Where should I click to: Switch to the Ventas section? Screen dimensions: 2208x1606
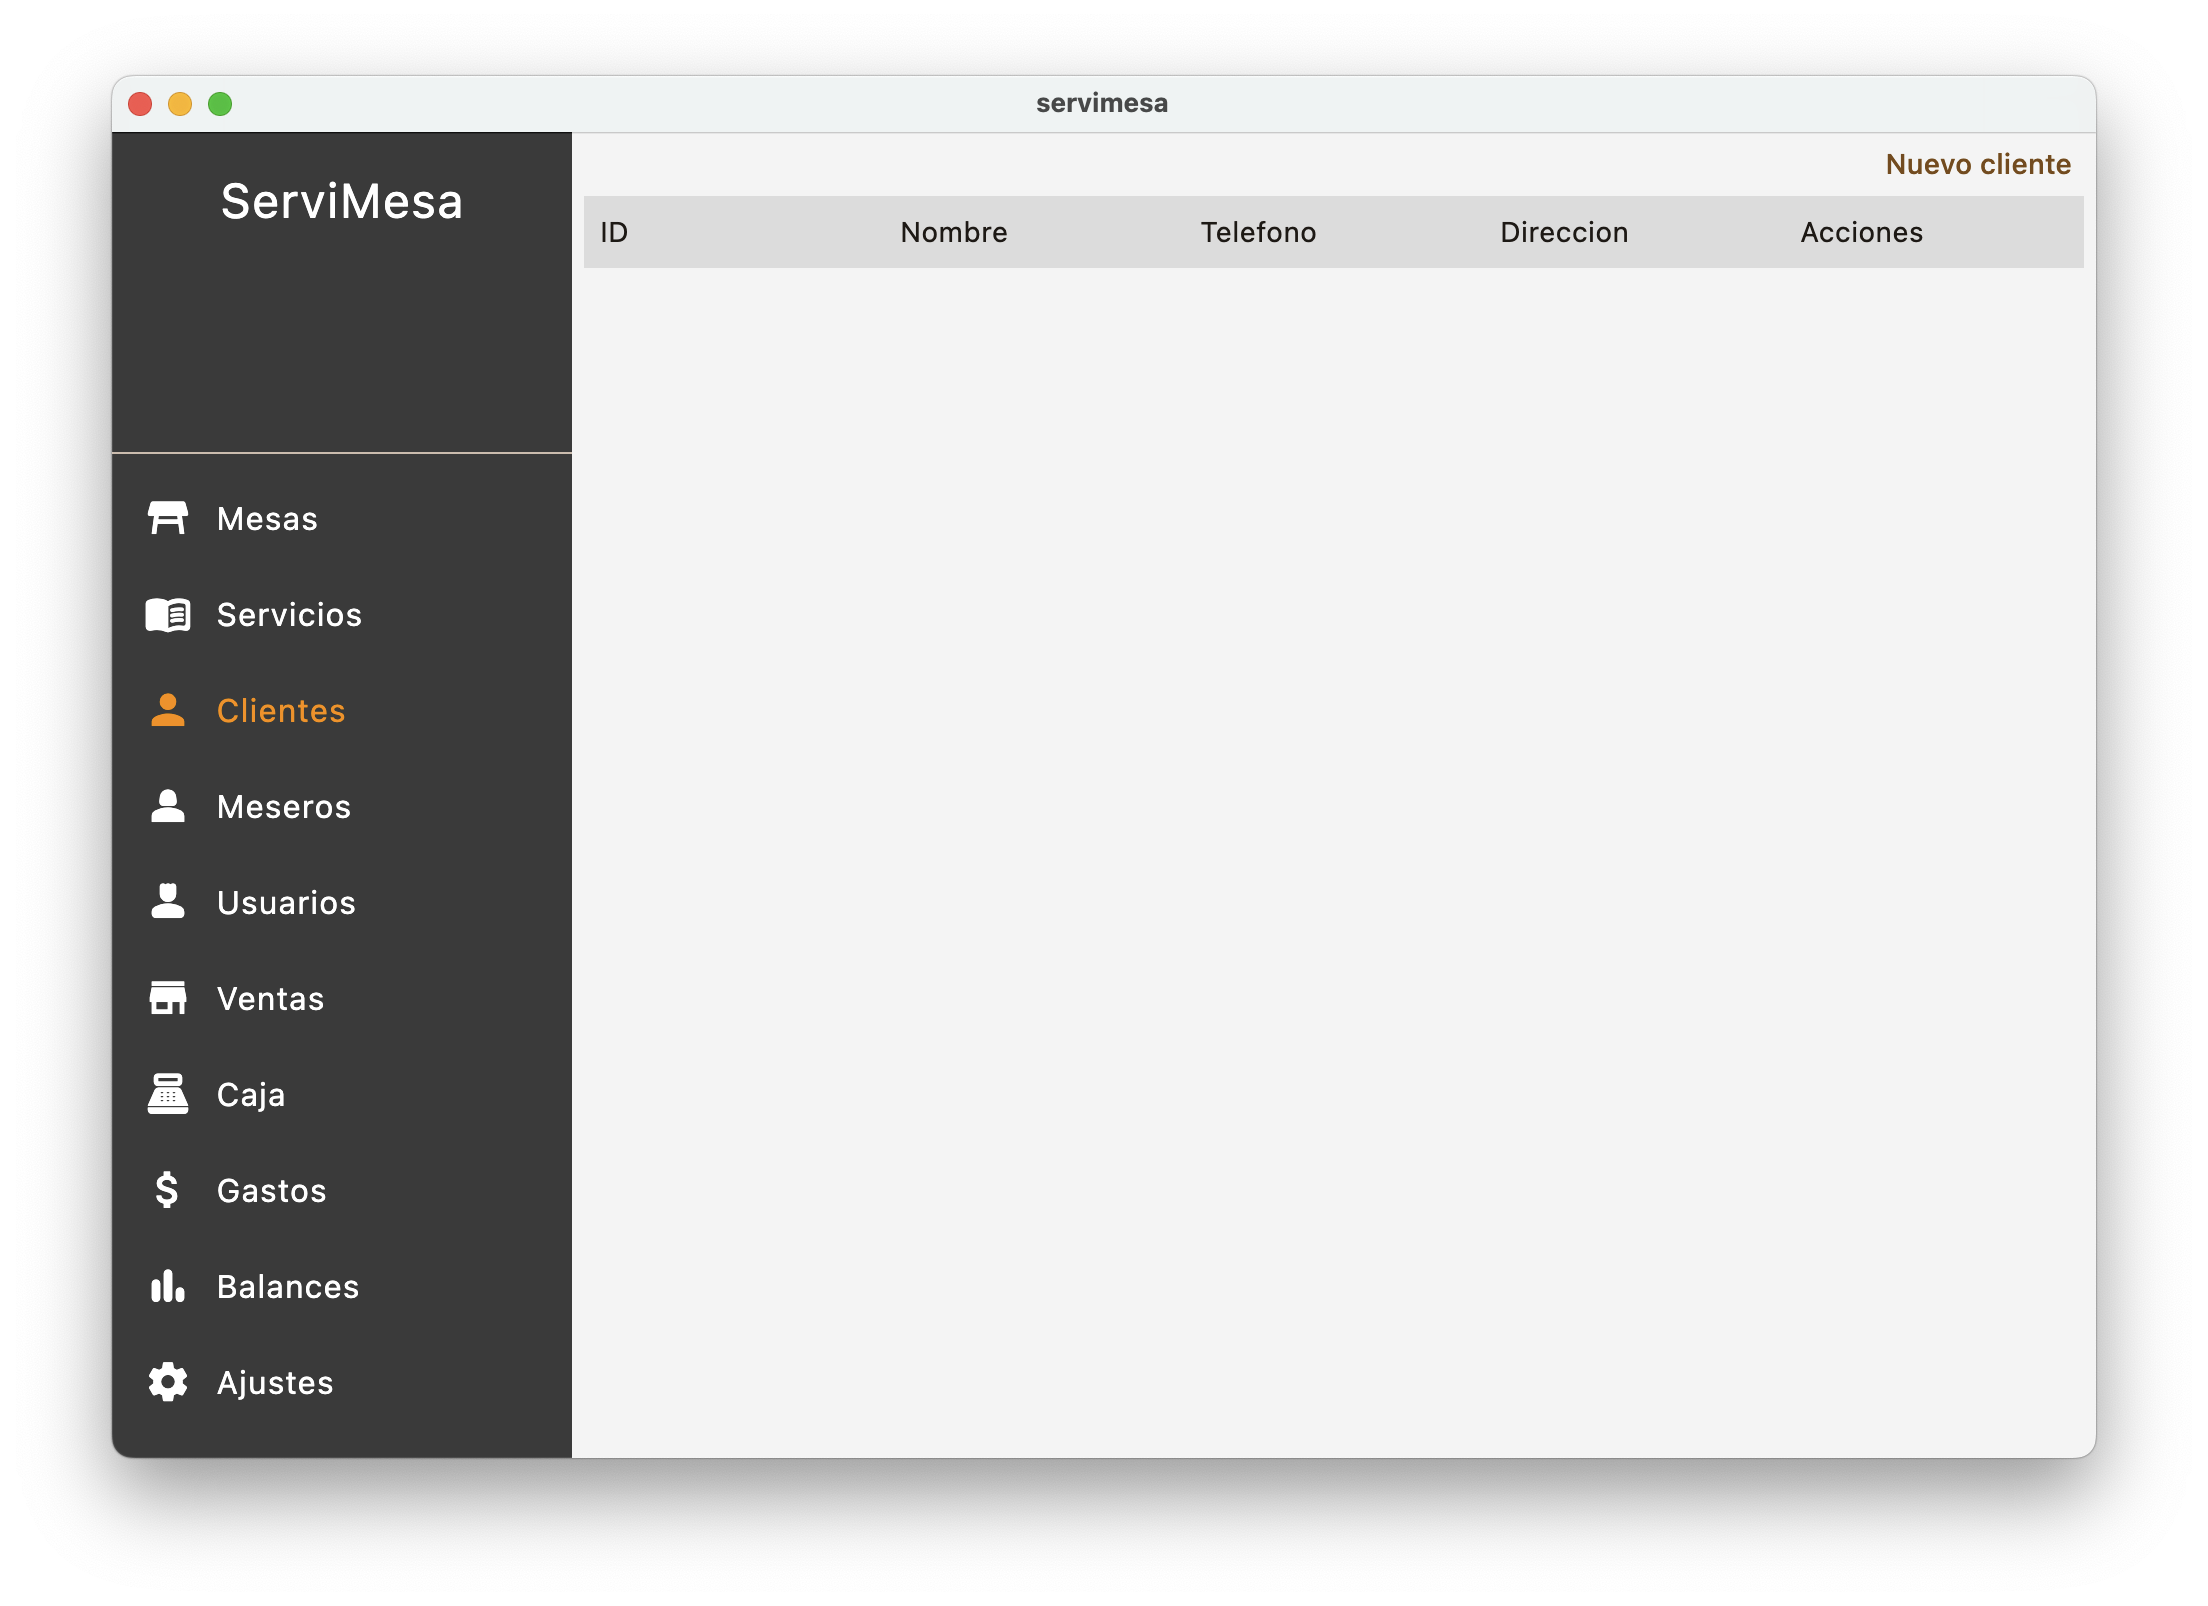(270, 999)
